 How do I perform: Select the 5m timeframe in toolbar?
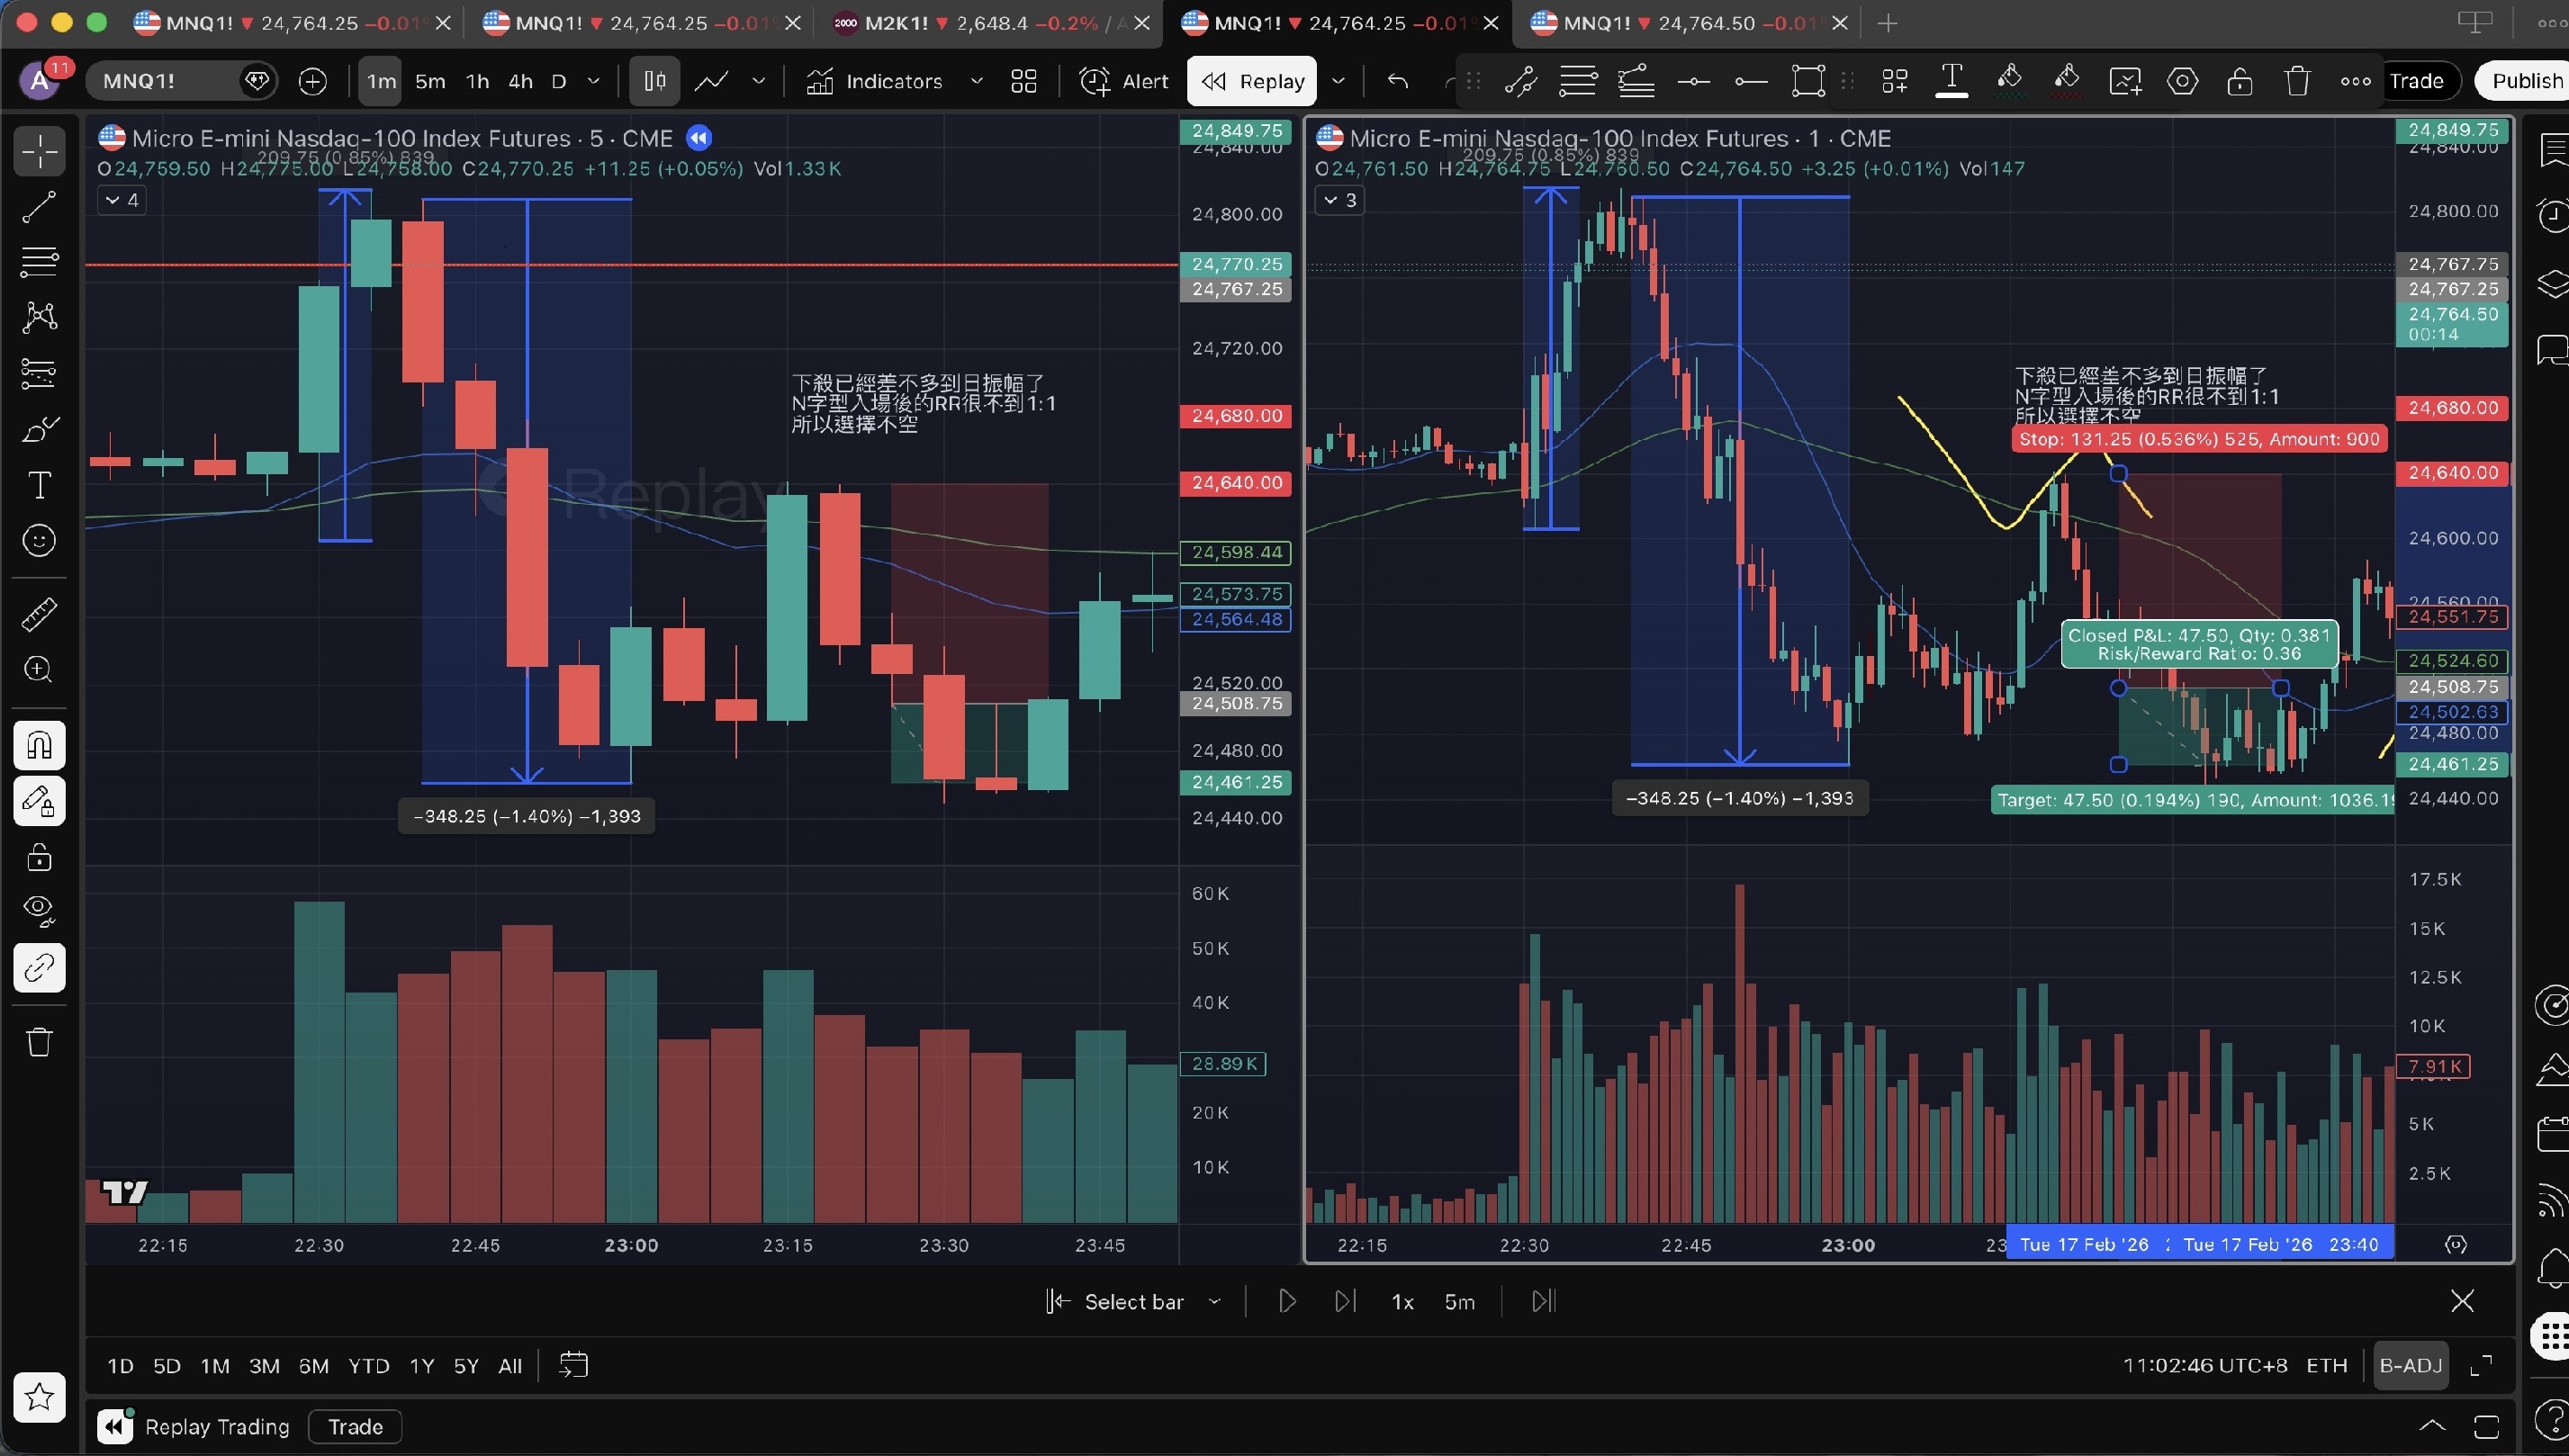(x=430, y=81)
